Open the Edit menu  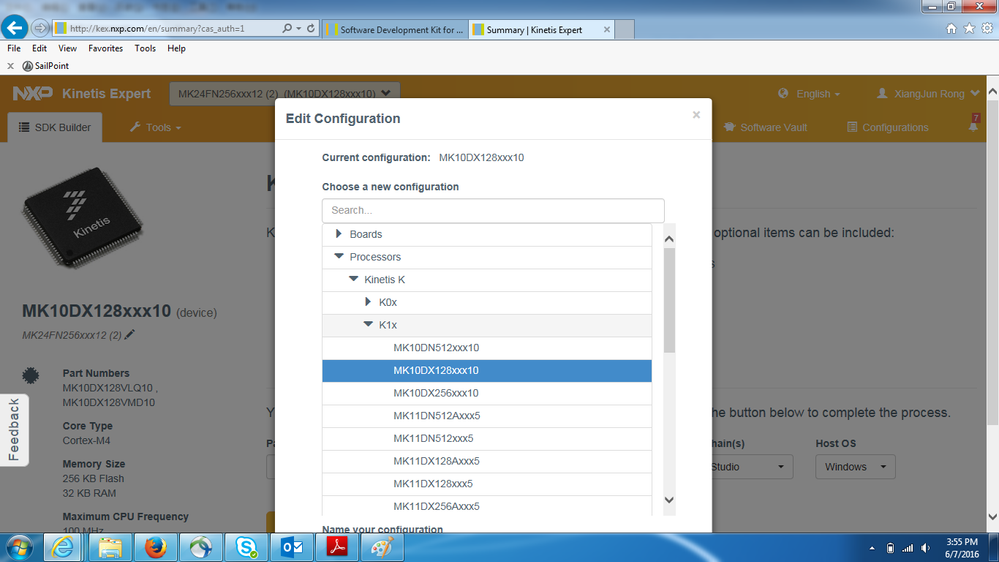coord(40,48)
